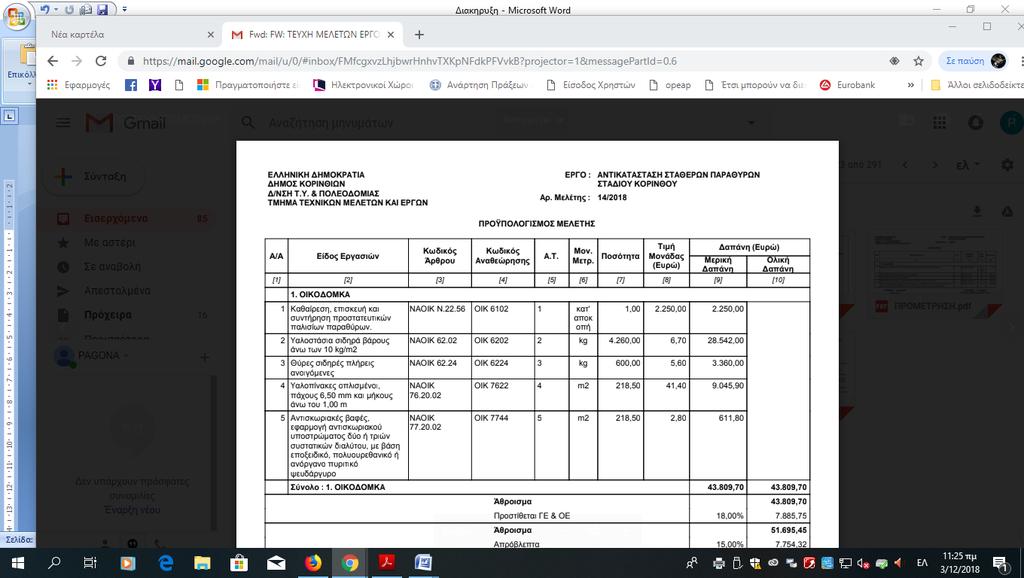The width and height of the screenshot is (1024, 578).
Task: Download all attachments with the arrow icon
Action: tap(977, 211)
